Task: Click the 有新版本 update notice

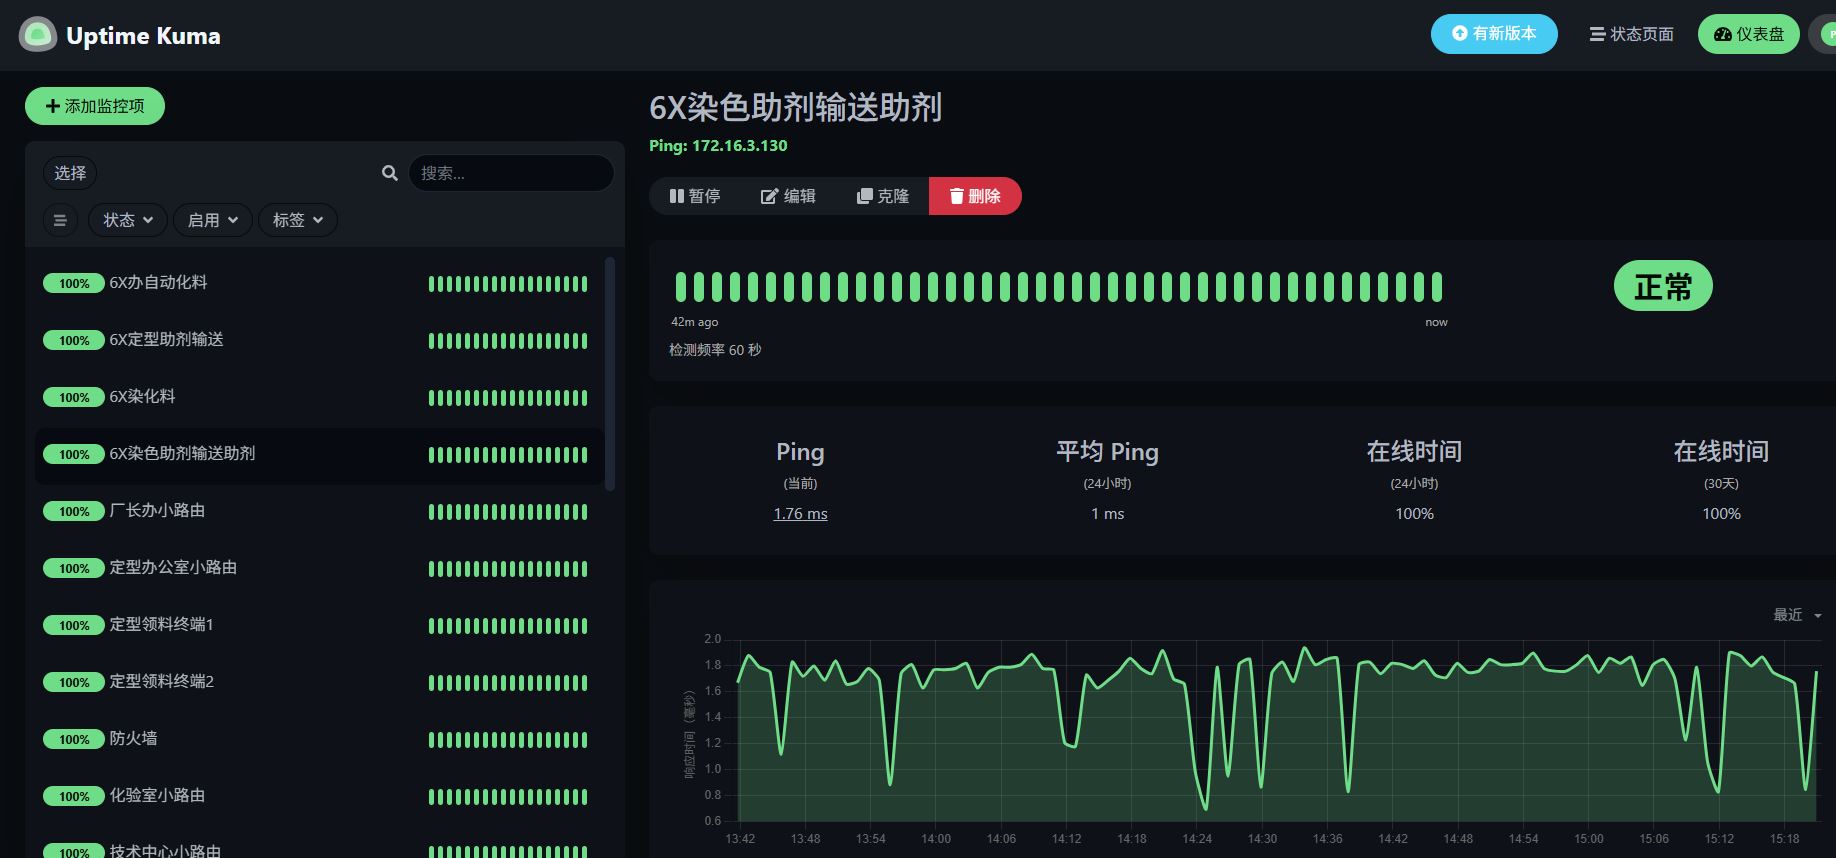Action: (1494, 34)
